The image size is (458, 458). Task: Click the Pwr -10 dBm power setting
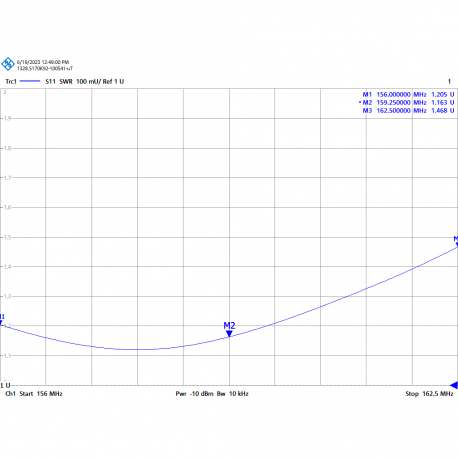pyautogui.click(x=194, y=394)
